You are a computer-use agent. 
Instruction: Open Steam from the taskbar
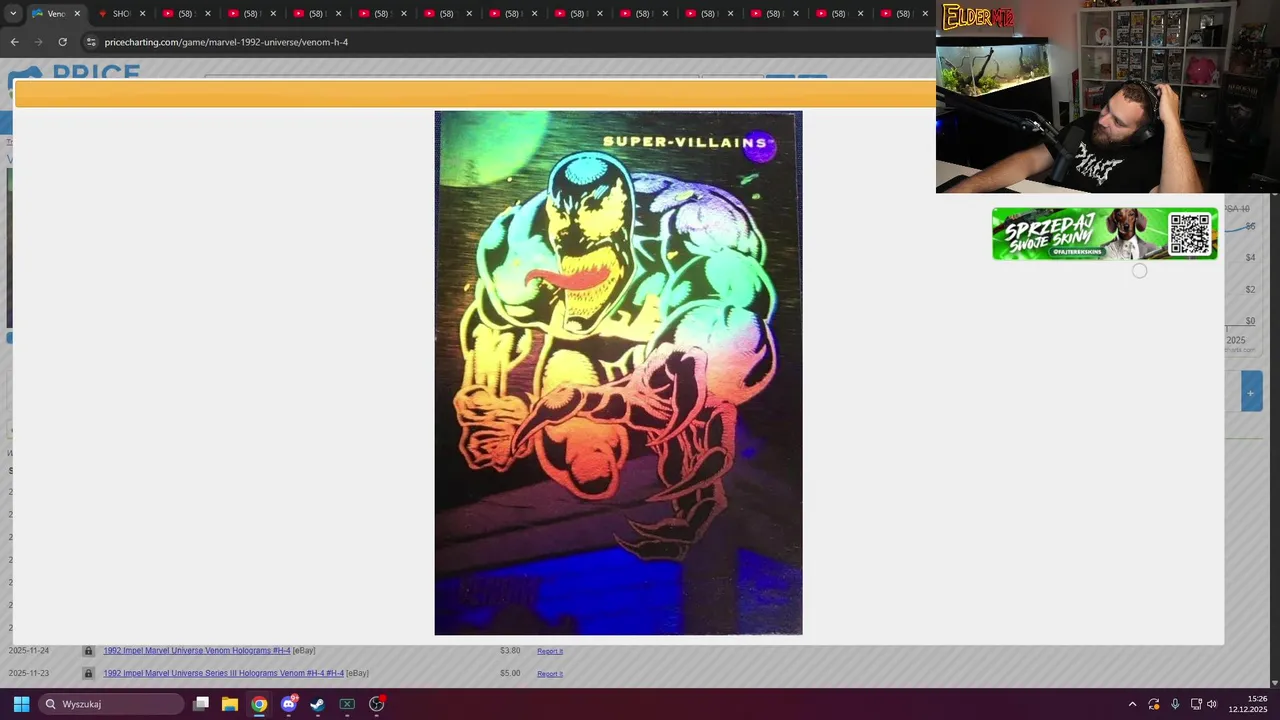pos(318,704)
